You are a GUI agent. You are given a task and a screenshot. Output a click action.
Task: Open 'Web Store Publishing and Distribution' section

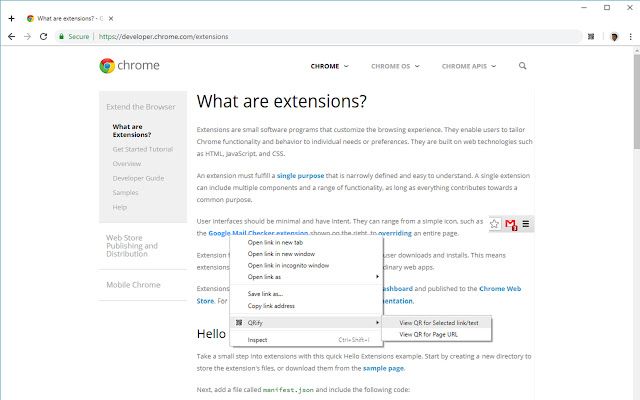point(132,246)
